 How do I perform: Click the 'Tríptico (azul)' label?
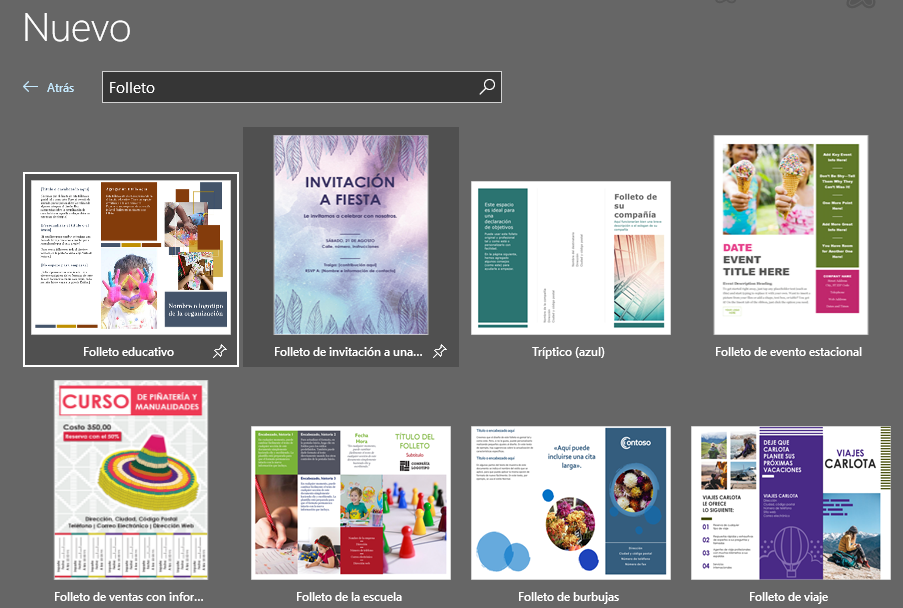point(568,352)
